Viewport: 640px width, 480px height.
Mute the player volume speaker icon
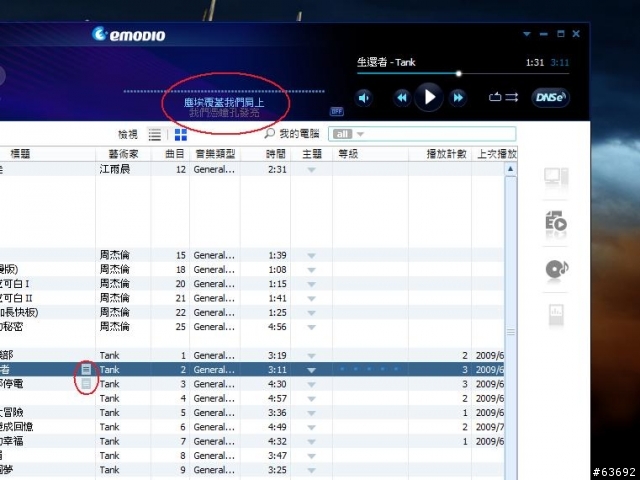(363, 98)
